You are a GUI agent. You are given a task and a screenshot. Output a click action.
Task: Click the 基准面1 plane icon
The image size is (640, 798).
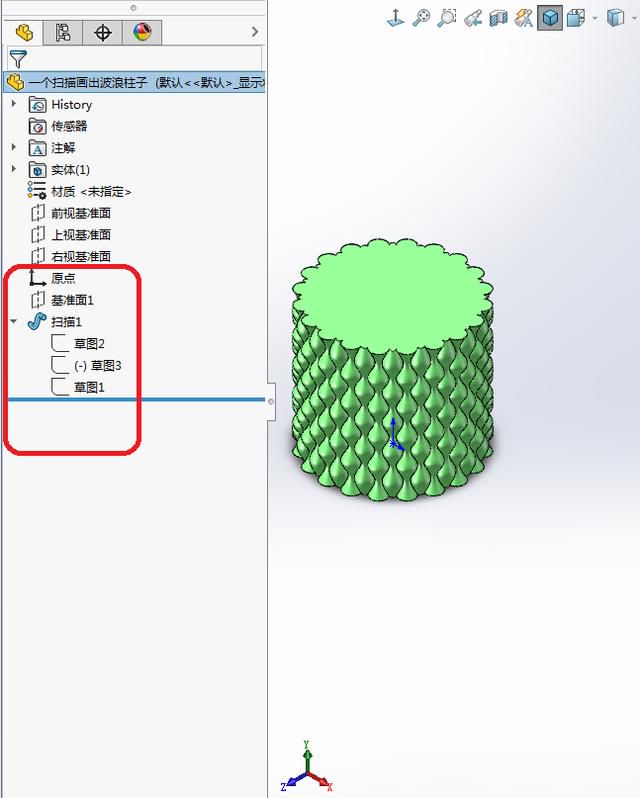(x=38, y=300)
